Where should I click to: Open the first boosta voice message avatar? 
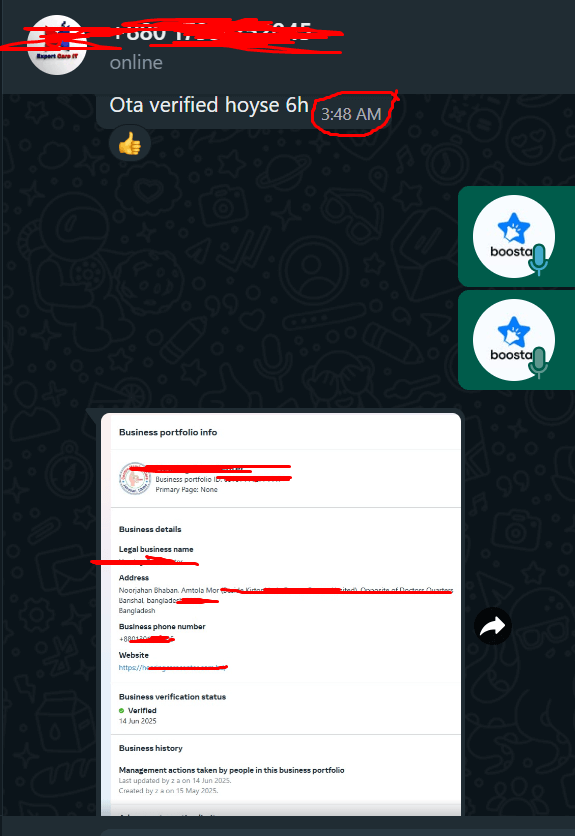tap(514, 236)
